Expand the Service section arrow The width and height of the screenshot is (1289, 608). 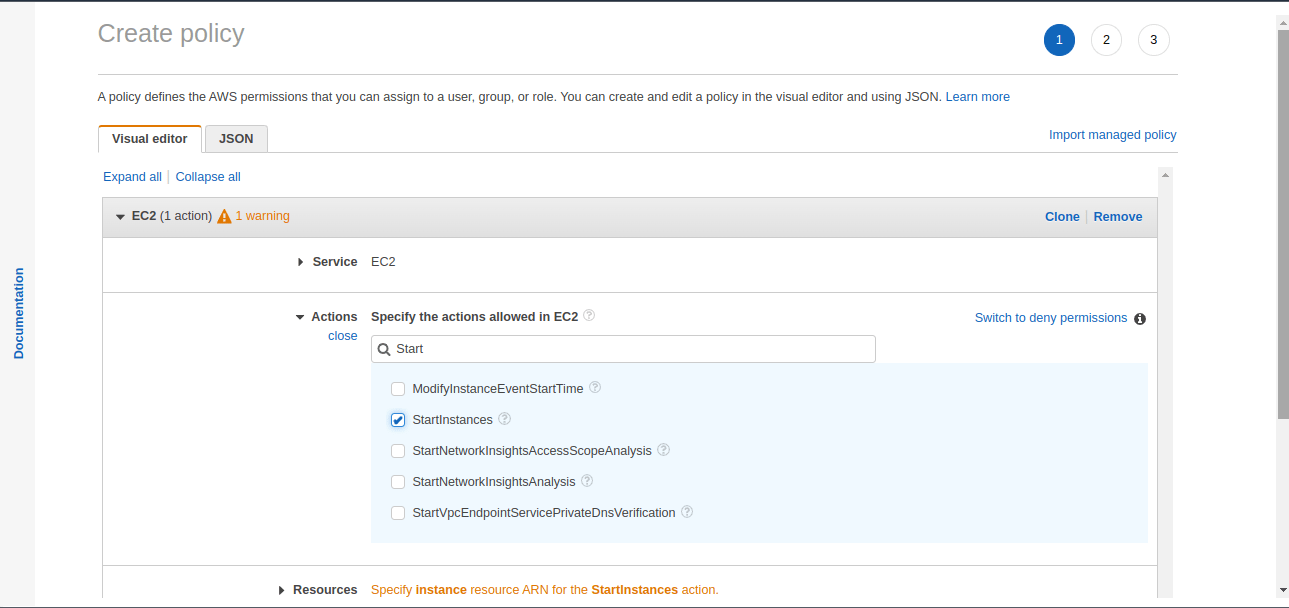(301, 262)
